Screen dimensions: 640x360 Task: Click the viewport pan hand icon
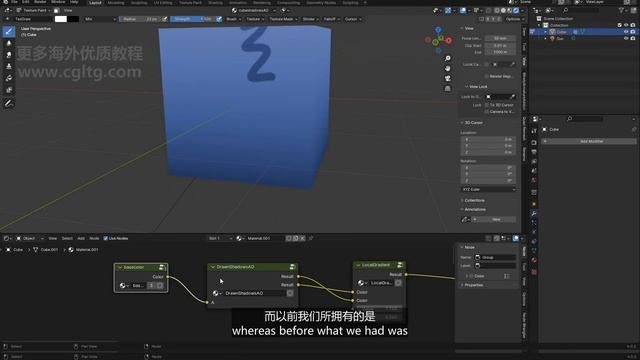coord(448,68)
